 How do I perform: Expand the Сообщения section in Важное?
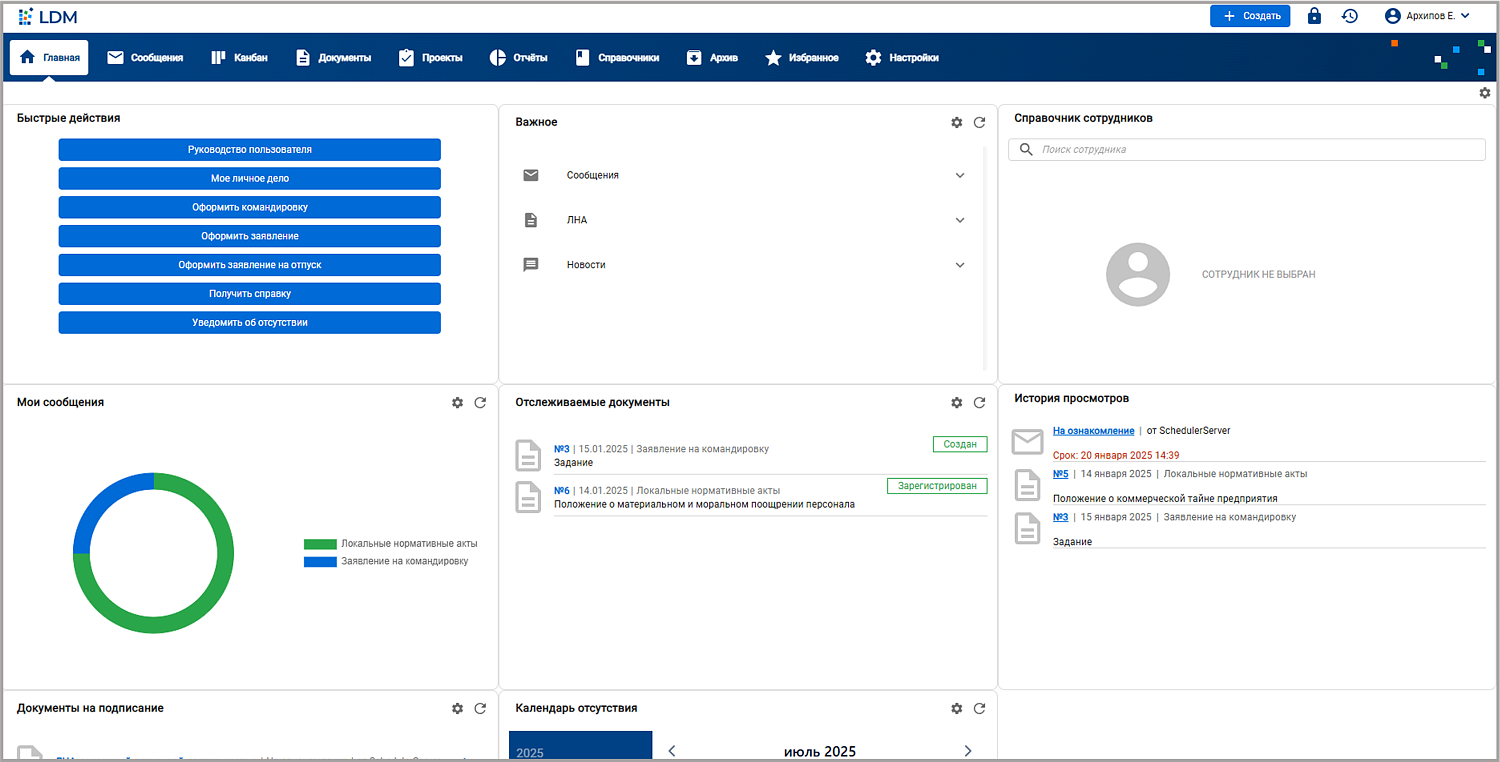click(x=960, y=175)
